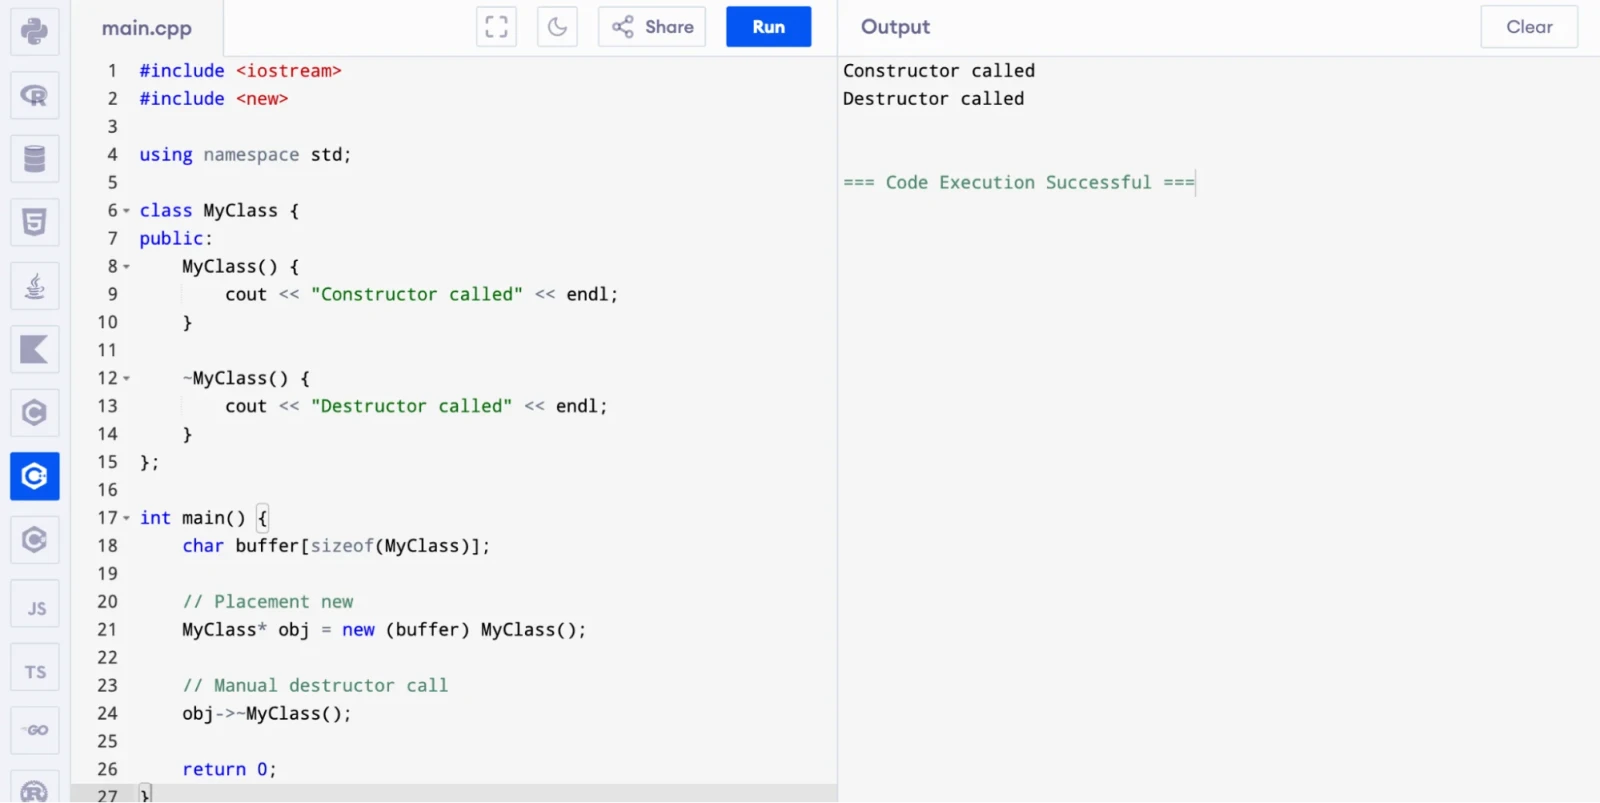The height and width of the screenshot is (803, 1600).
Task: Select the HTML5 editor icon
Action: click(x=35, y=222)
